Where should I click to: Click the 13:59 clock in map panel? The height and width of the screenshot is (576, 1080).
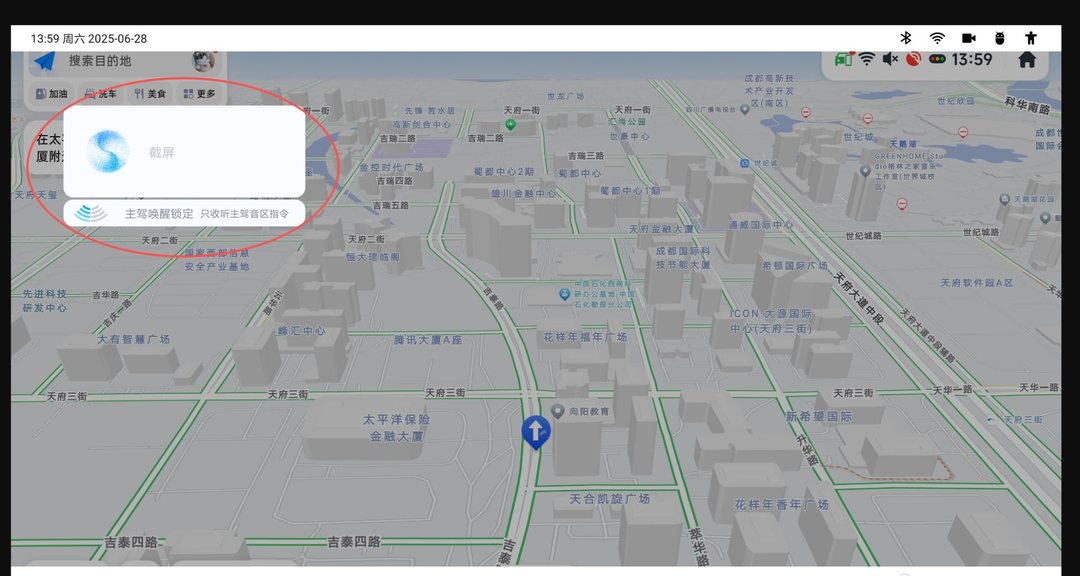click(x=972, y=59)
